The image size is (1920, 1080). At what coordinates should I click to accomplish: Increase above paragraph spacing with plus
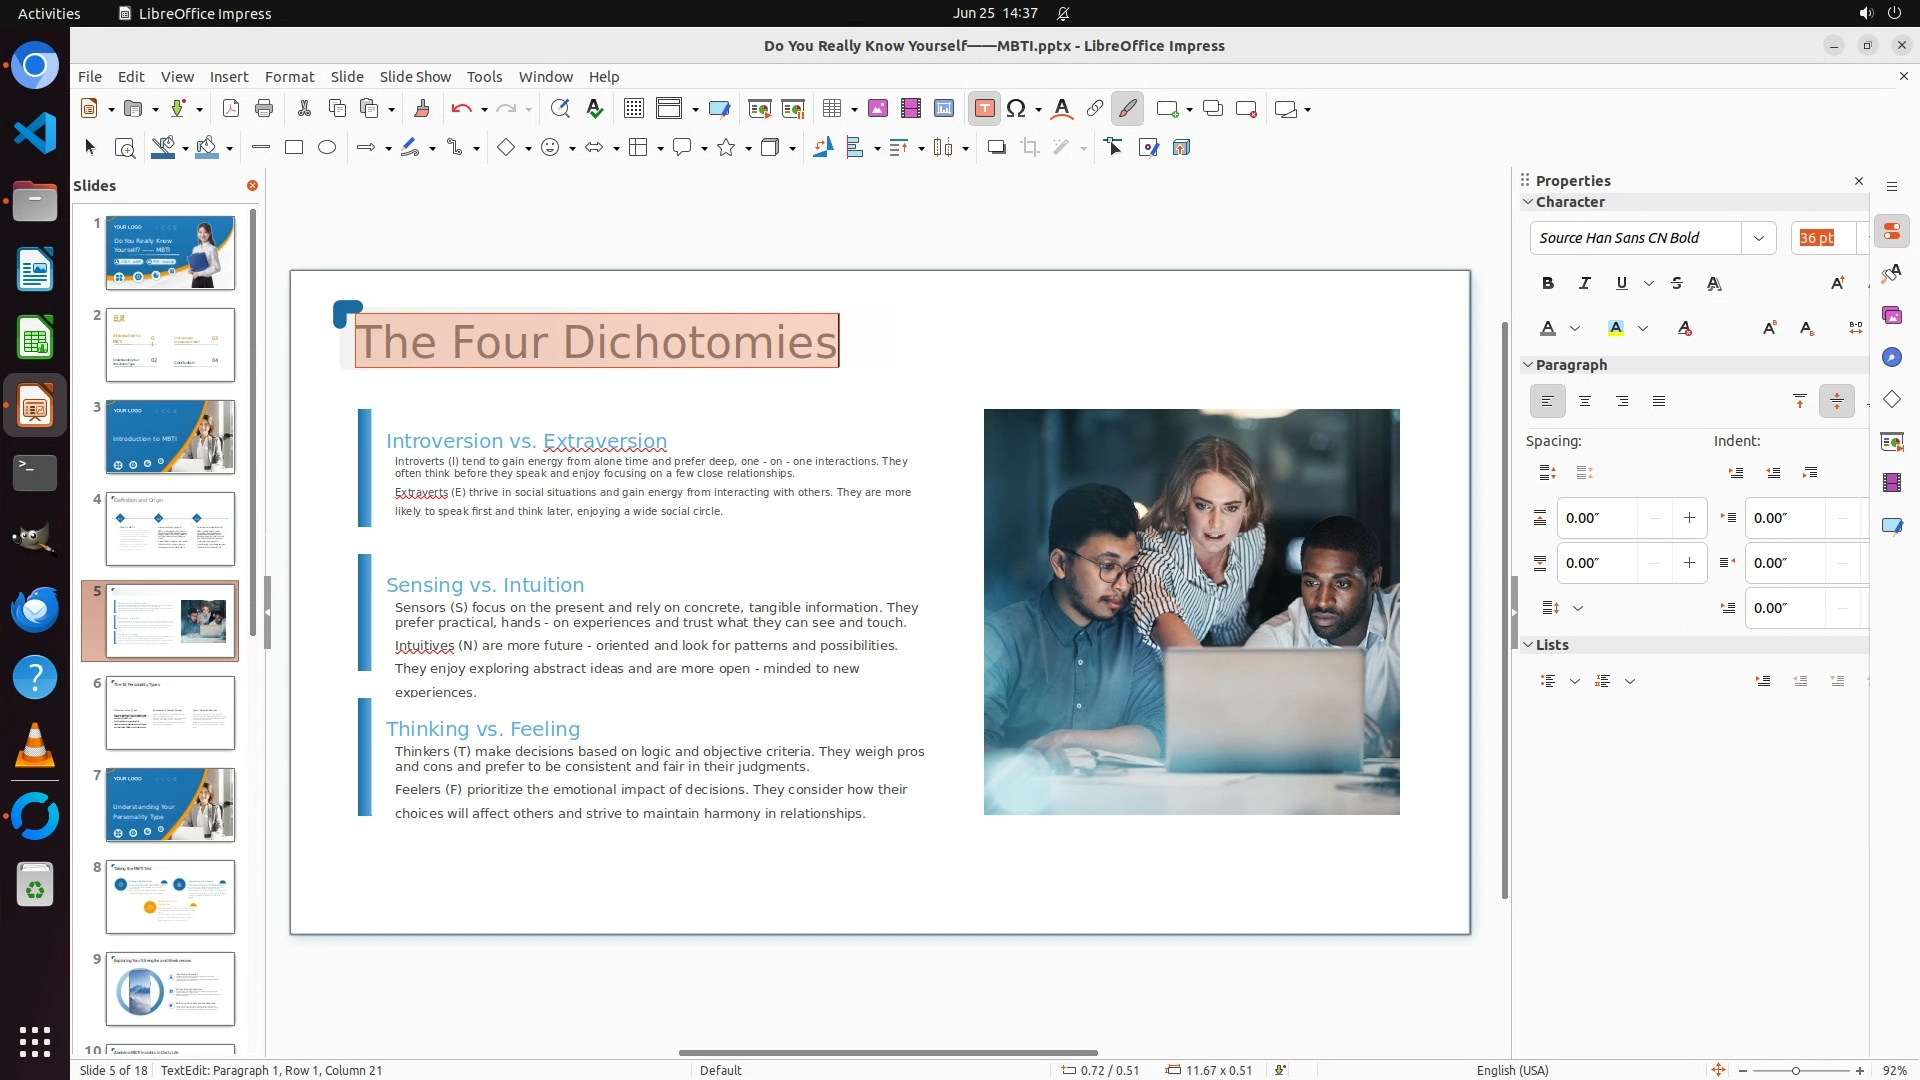[1689, 518]
